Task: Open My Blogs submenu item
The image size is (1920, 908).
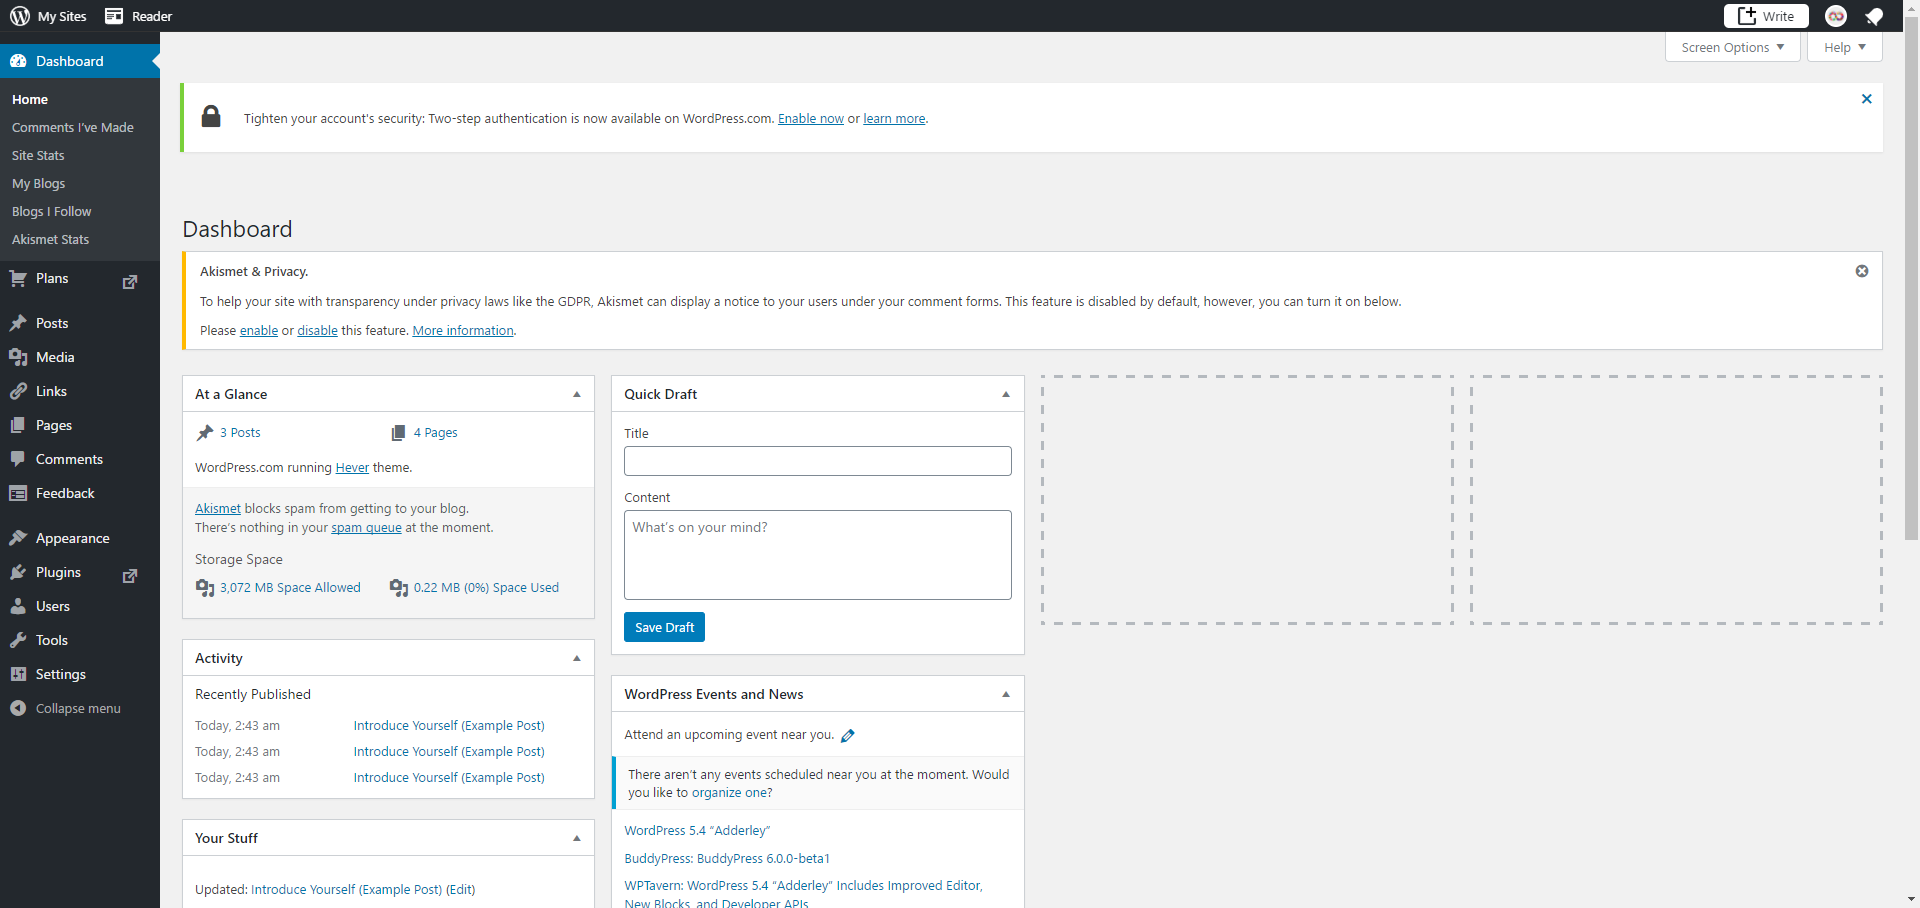Action: [38, 183]
